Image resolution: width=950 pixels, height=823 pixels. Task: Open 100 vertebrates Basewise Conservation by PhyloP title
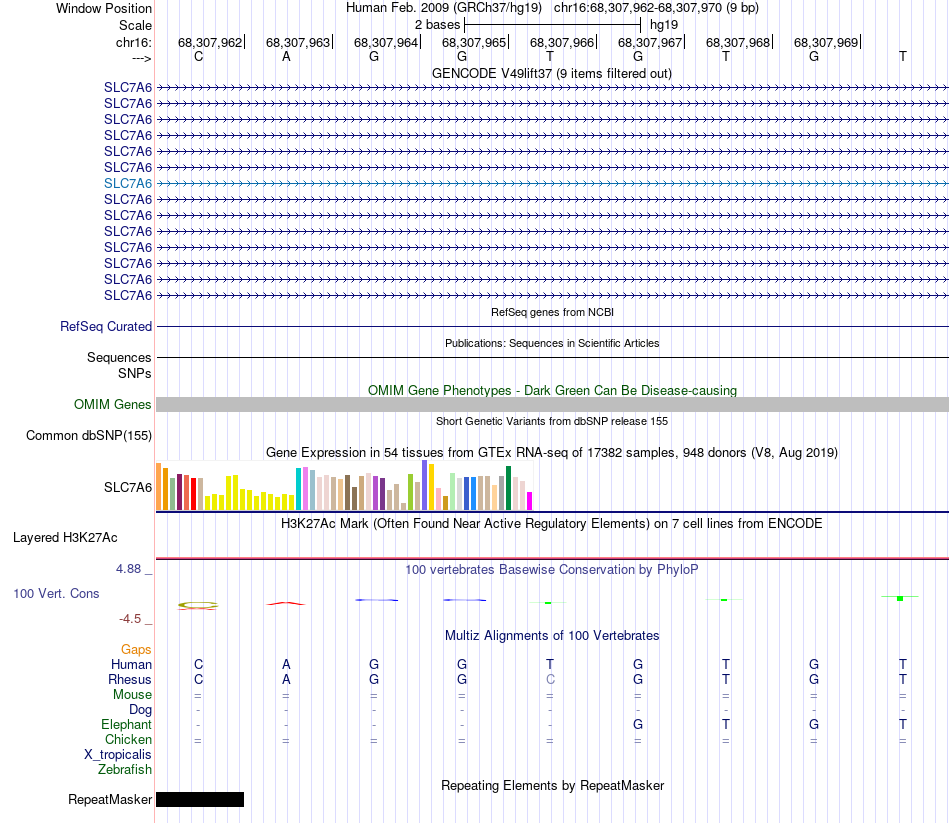[552, 570]
